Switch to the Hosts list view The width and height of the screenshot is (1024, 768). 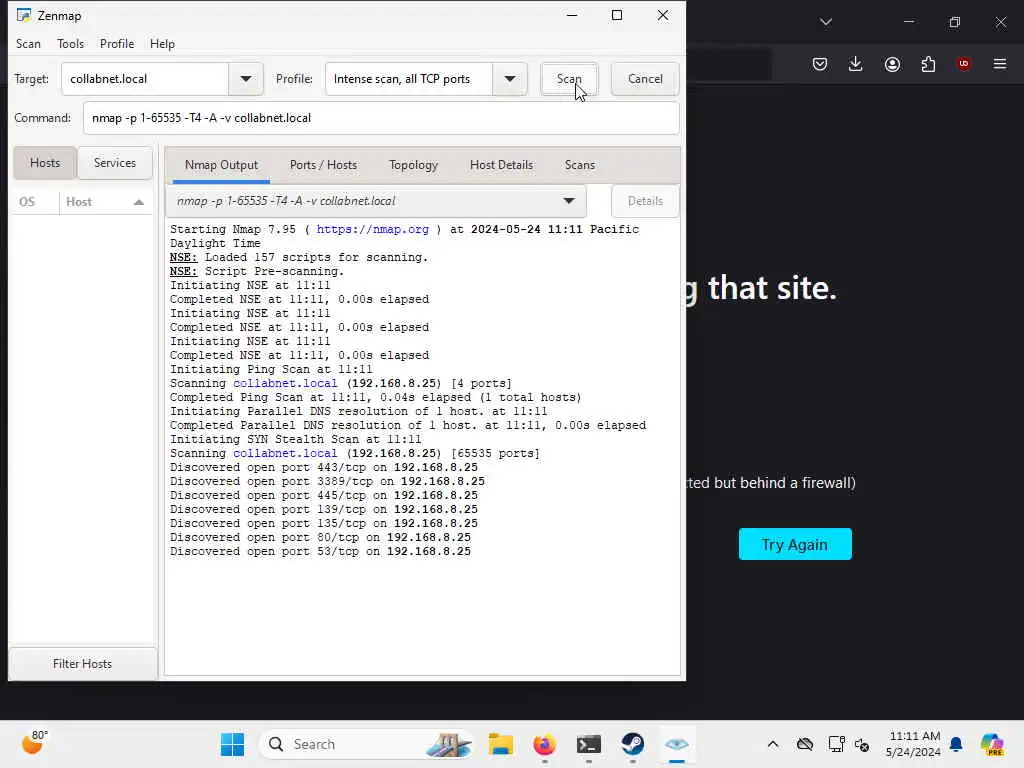(x=44, y=163)
